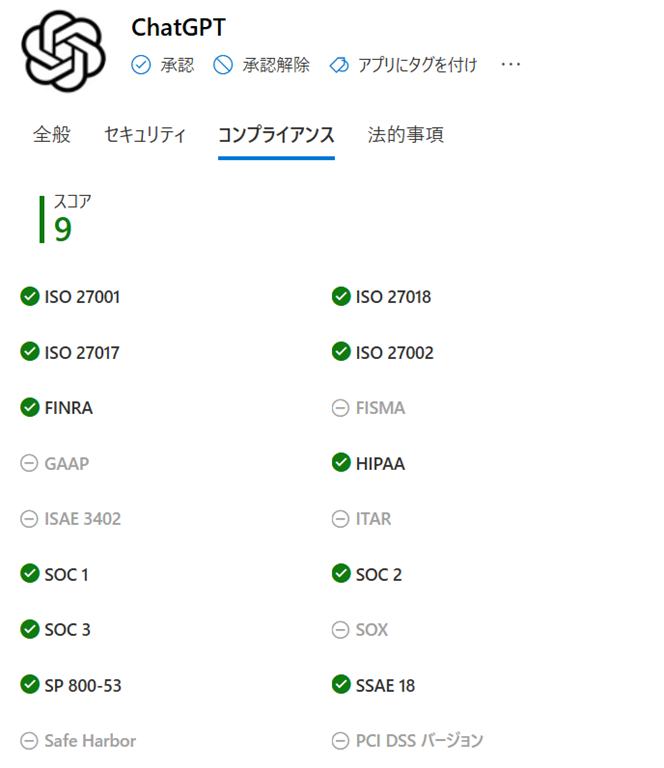The width and height of the screenshot is (664, 768).
Task: Open the セキュリティ tab
Action: (x=145, y=135)
